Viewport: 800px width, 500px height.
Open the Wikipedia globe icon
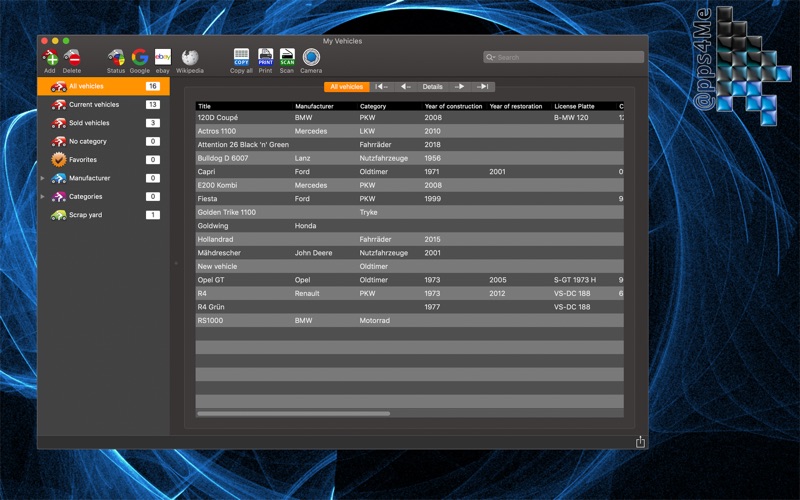point(190,57)
